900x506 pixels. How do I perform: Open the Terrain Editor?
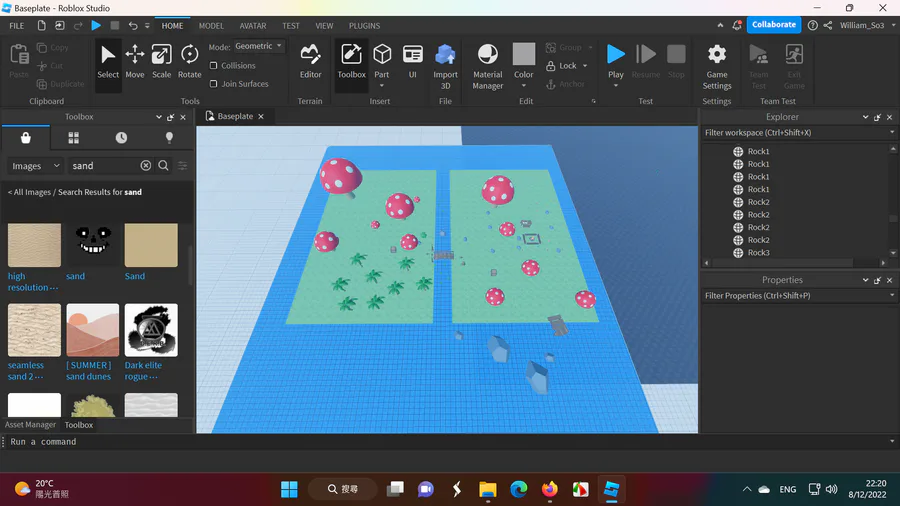click(311, 62)
